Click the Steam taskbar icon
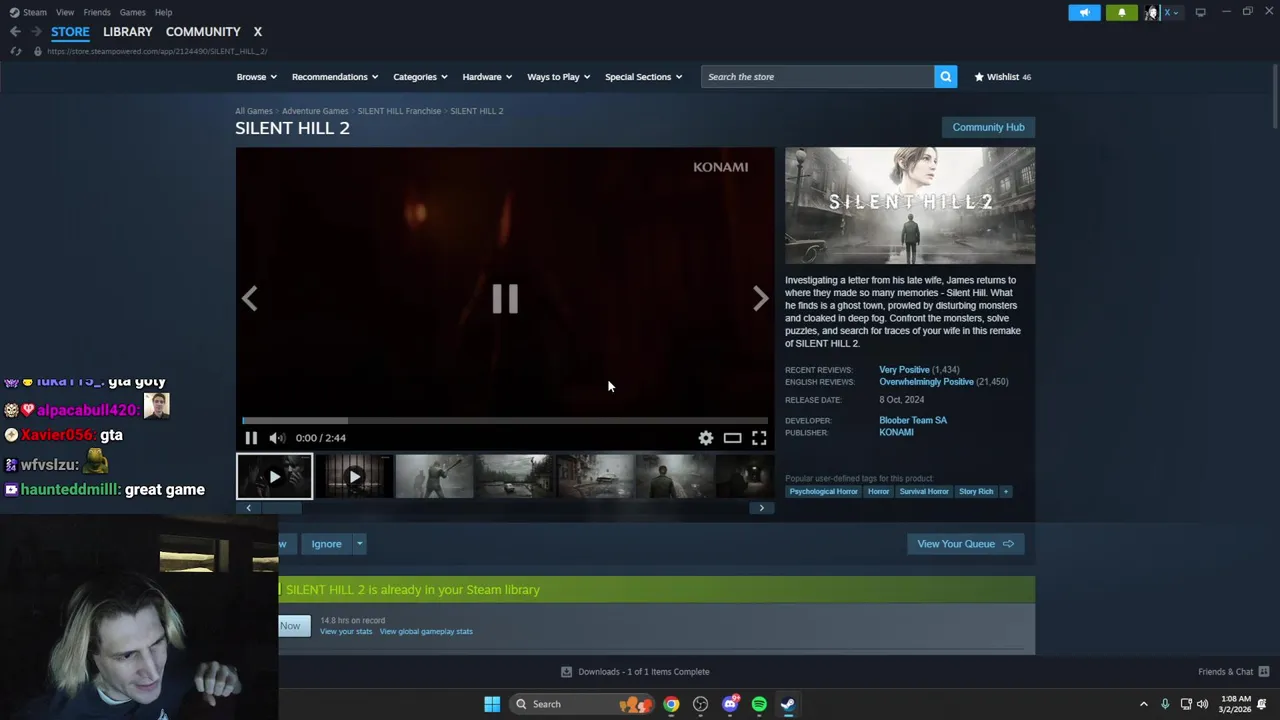Screen dimensions: 1280x720 point(788,704)
